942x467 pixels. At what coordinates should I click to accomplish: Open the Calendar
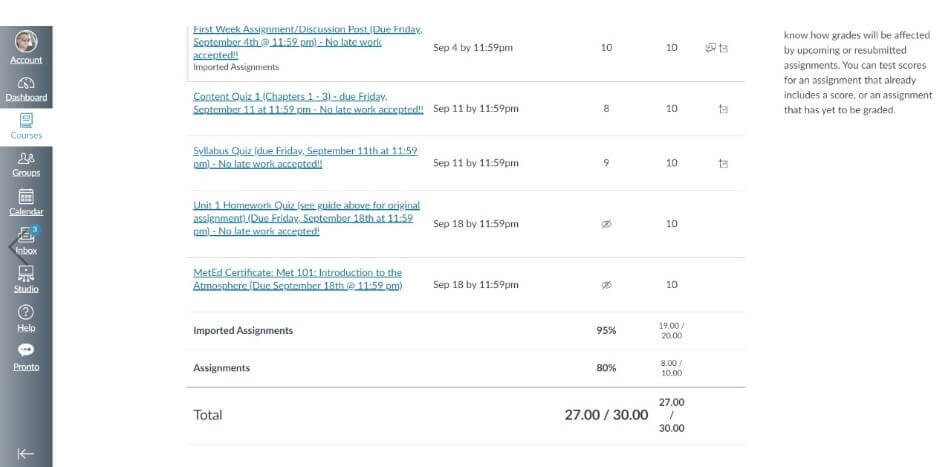pyautogui.click(x=26, y=202)
